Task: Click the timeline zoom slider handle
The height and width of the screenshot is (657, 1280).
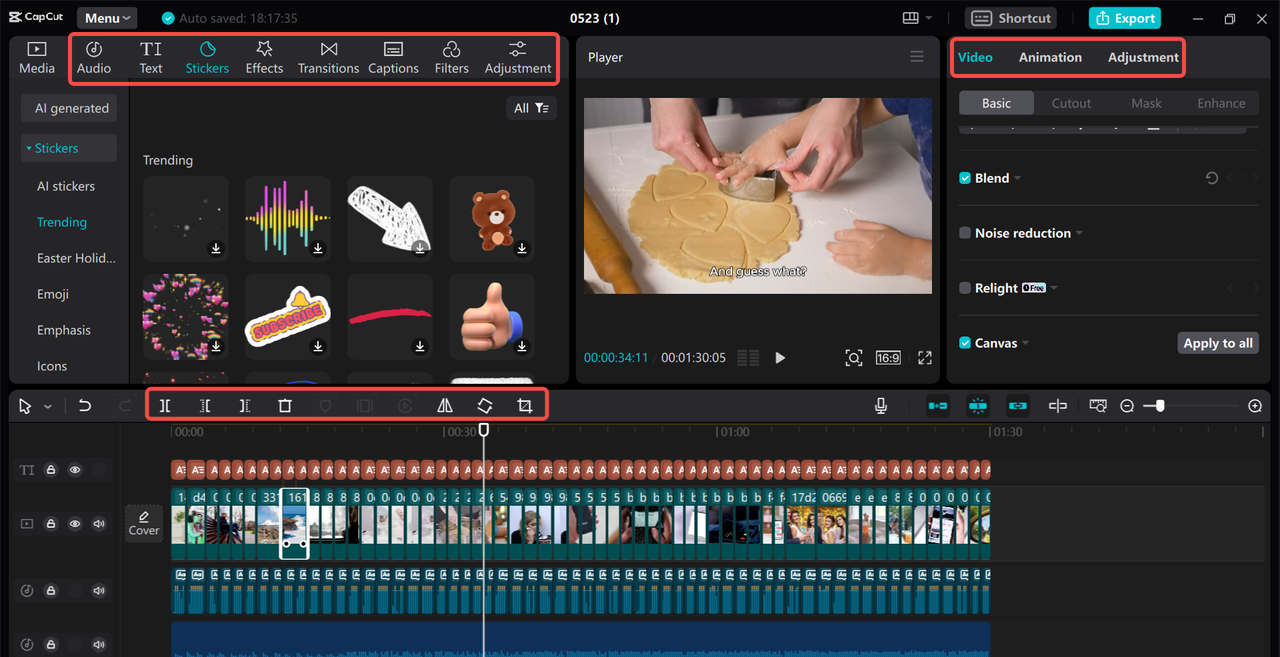Action: pyautogui.click(x=1159, y=406)
